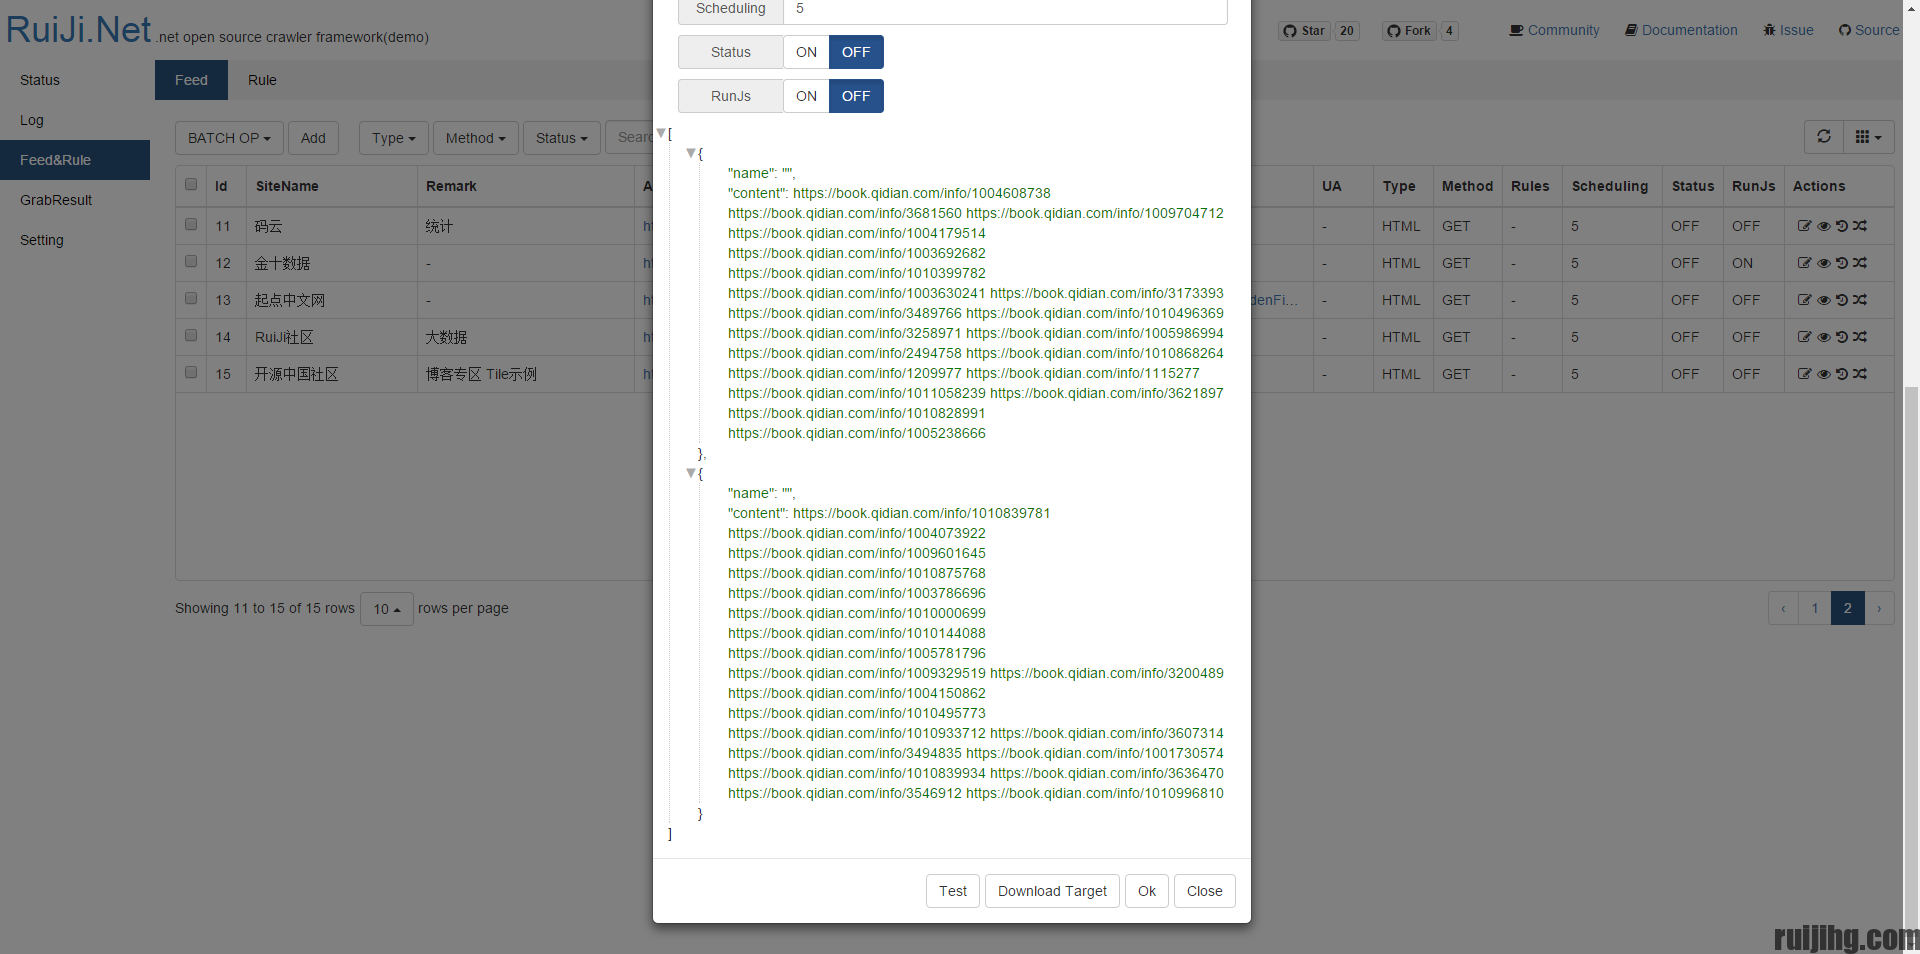The image size is (1920, 954).
Task: Click the history icon for row 14
Action: click(x=1841, y=337)
